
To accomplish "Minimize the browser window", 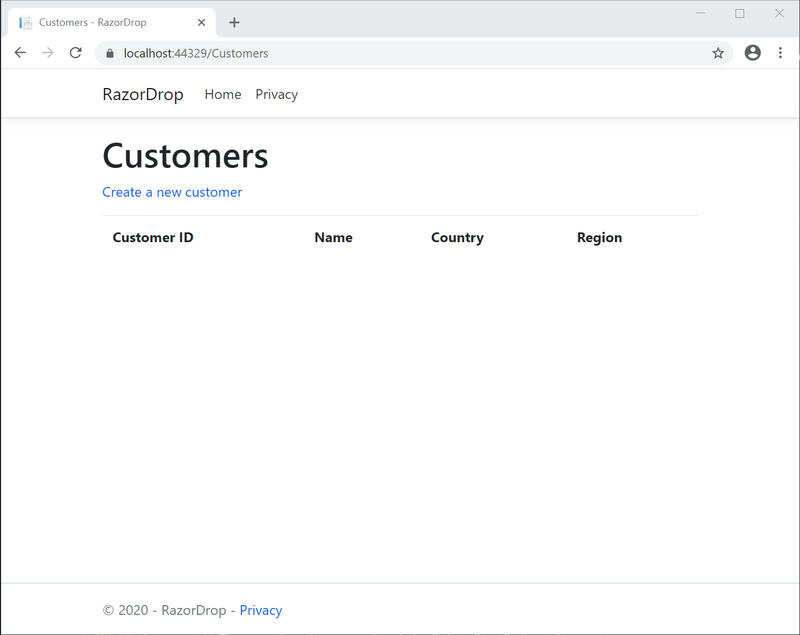I will [701, 13].
